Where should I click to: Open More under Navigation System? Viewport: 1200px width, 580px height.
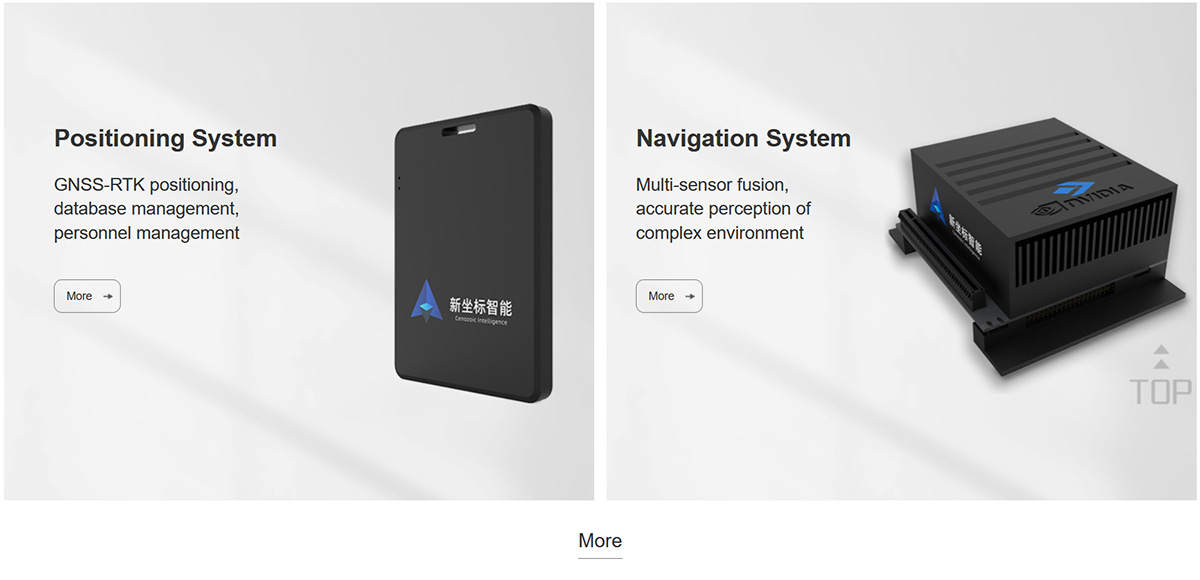point(669,296)
